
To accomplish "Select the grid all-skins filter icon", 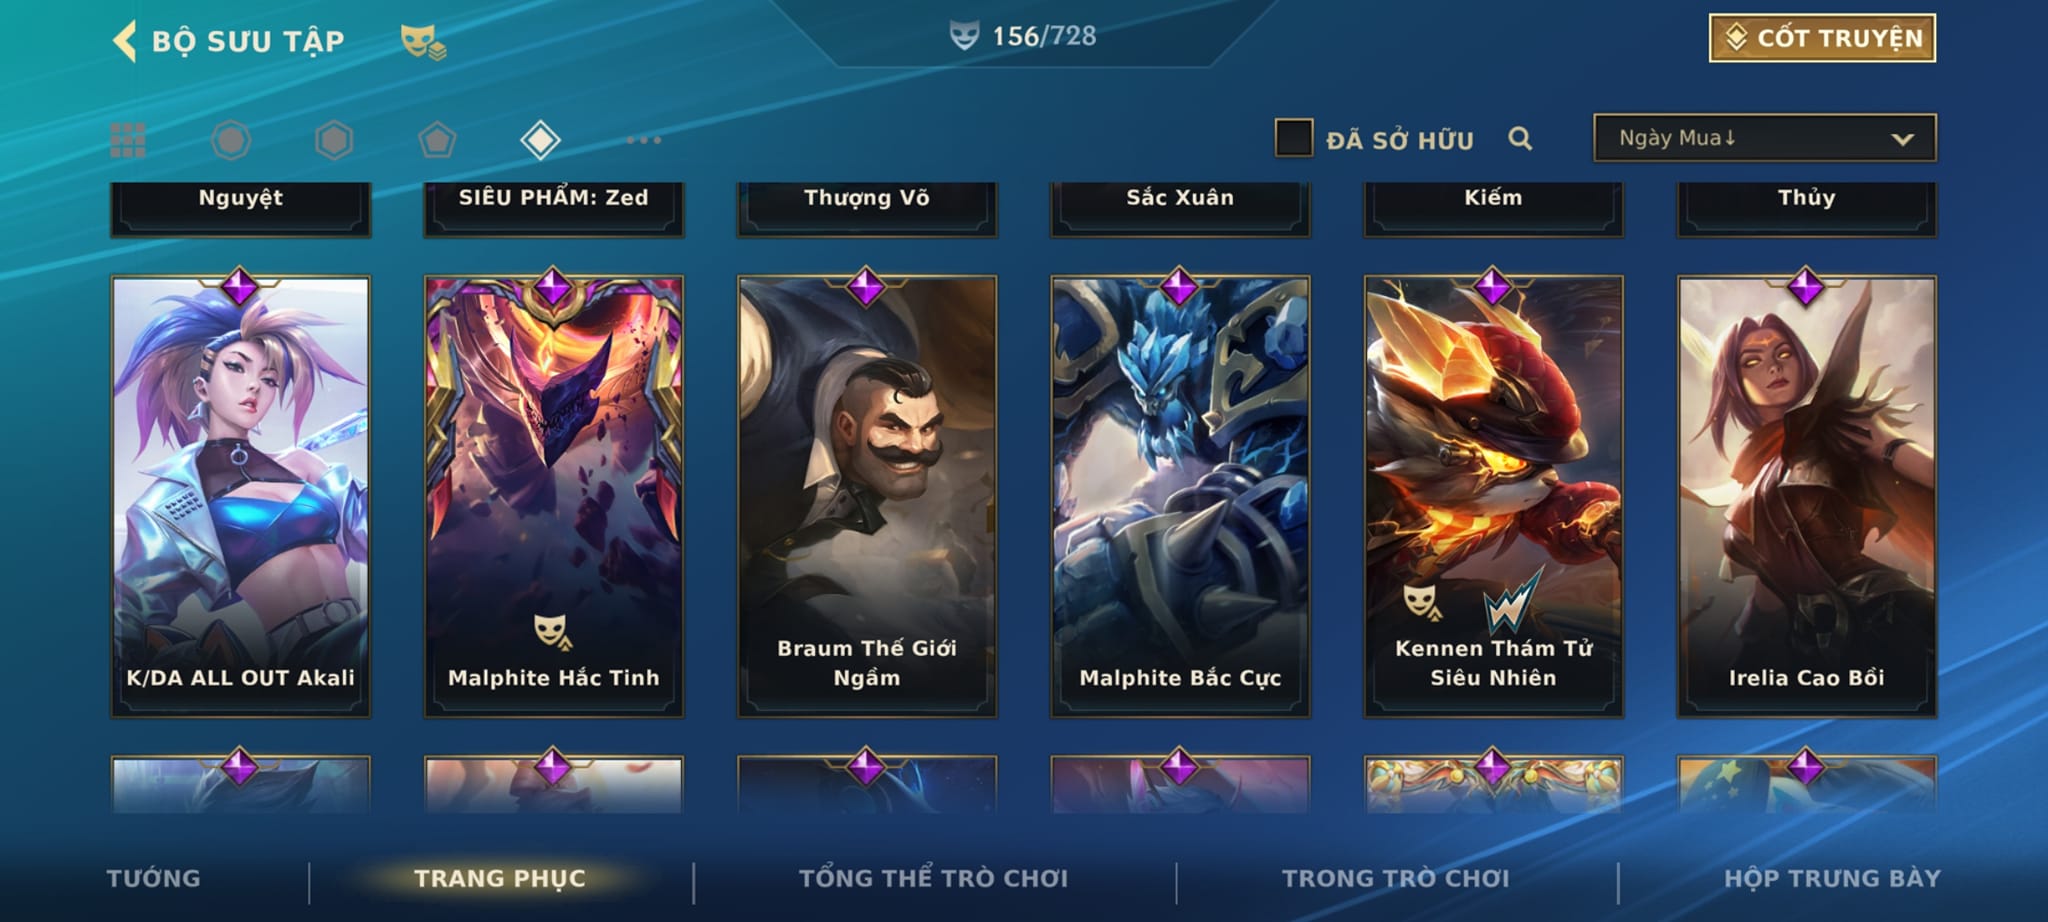I will 128,140.
